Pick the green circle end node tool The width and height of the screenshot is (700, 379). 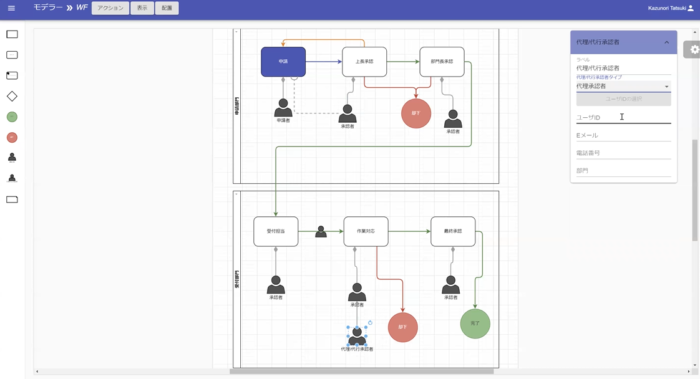[x=12, y=117]
